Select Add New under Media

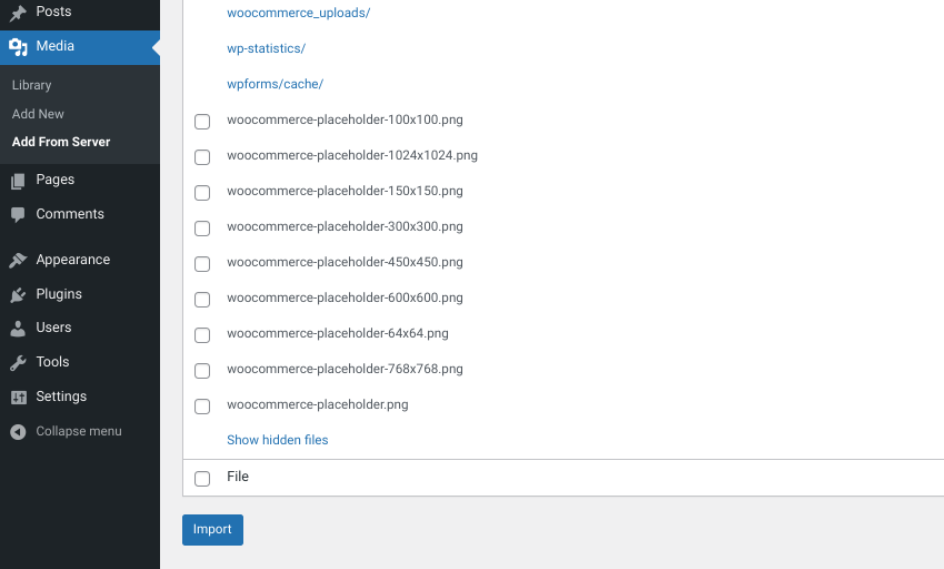[38, 114]
